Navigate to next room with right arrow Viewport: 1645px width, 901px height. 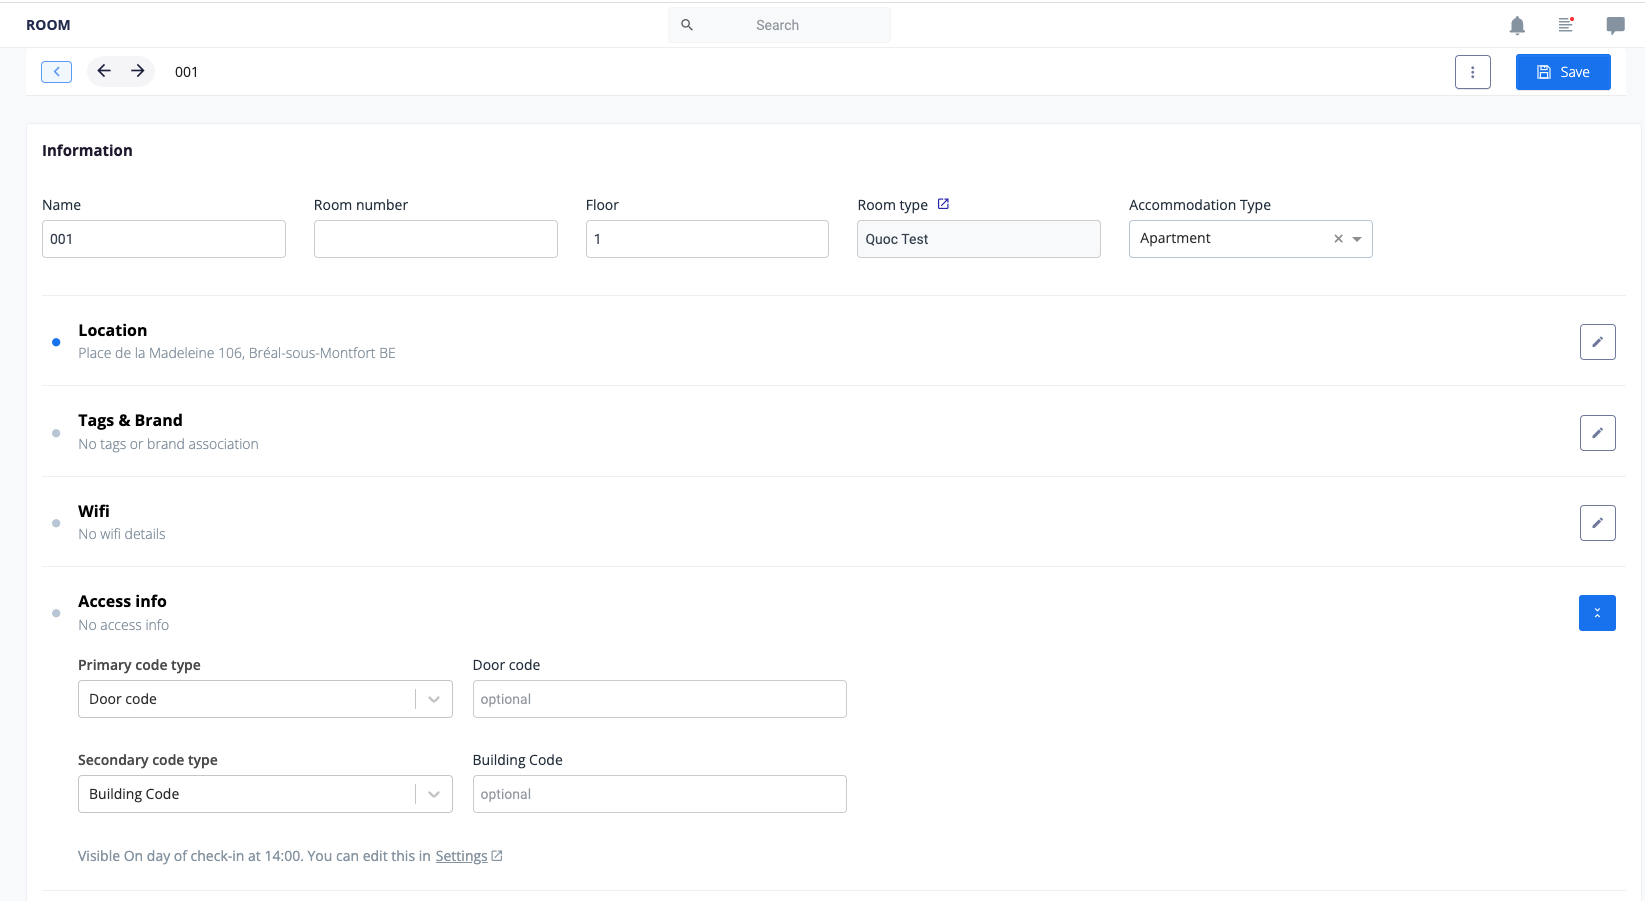[138, 71]
